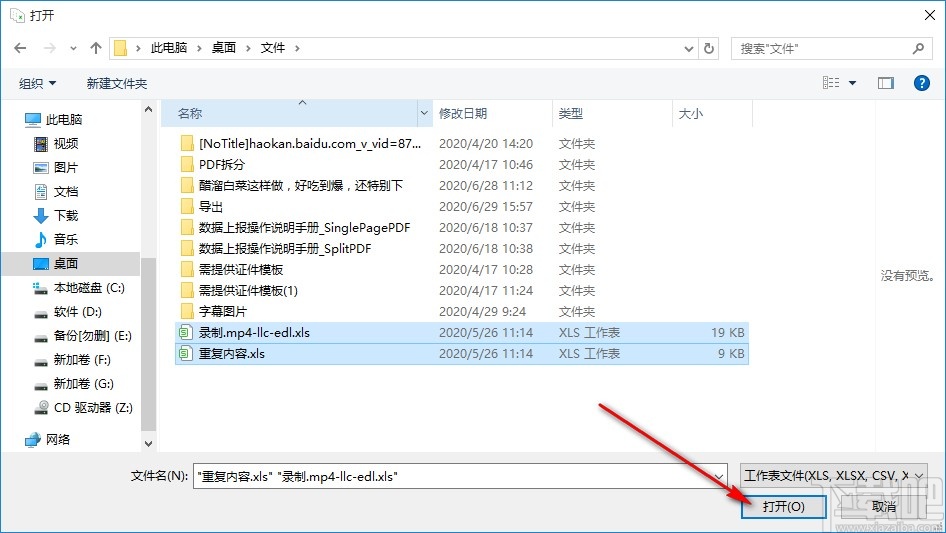Click 19 KB size cell
Image resolution: width=946 pixels, height=533 pixels.
click(x=728, y=333)
